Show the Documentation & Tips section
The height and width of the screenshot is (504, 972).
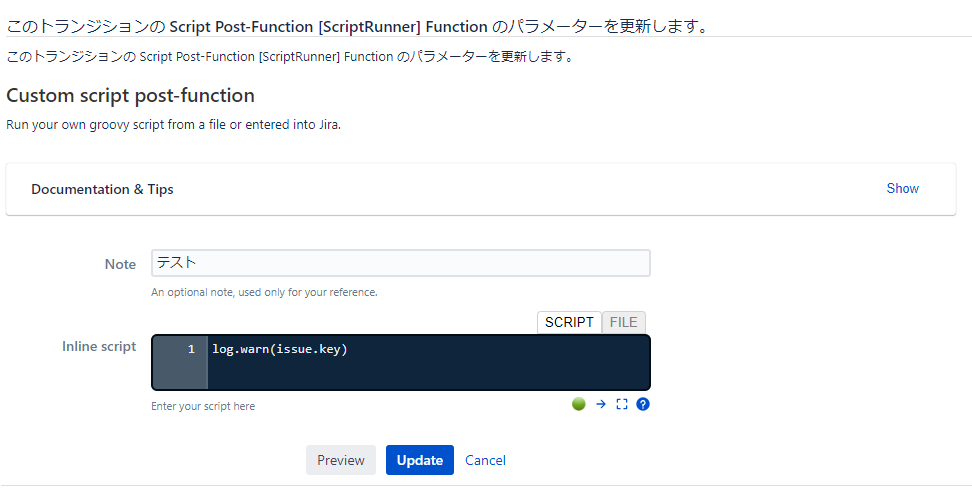902,188
